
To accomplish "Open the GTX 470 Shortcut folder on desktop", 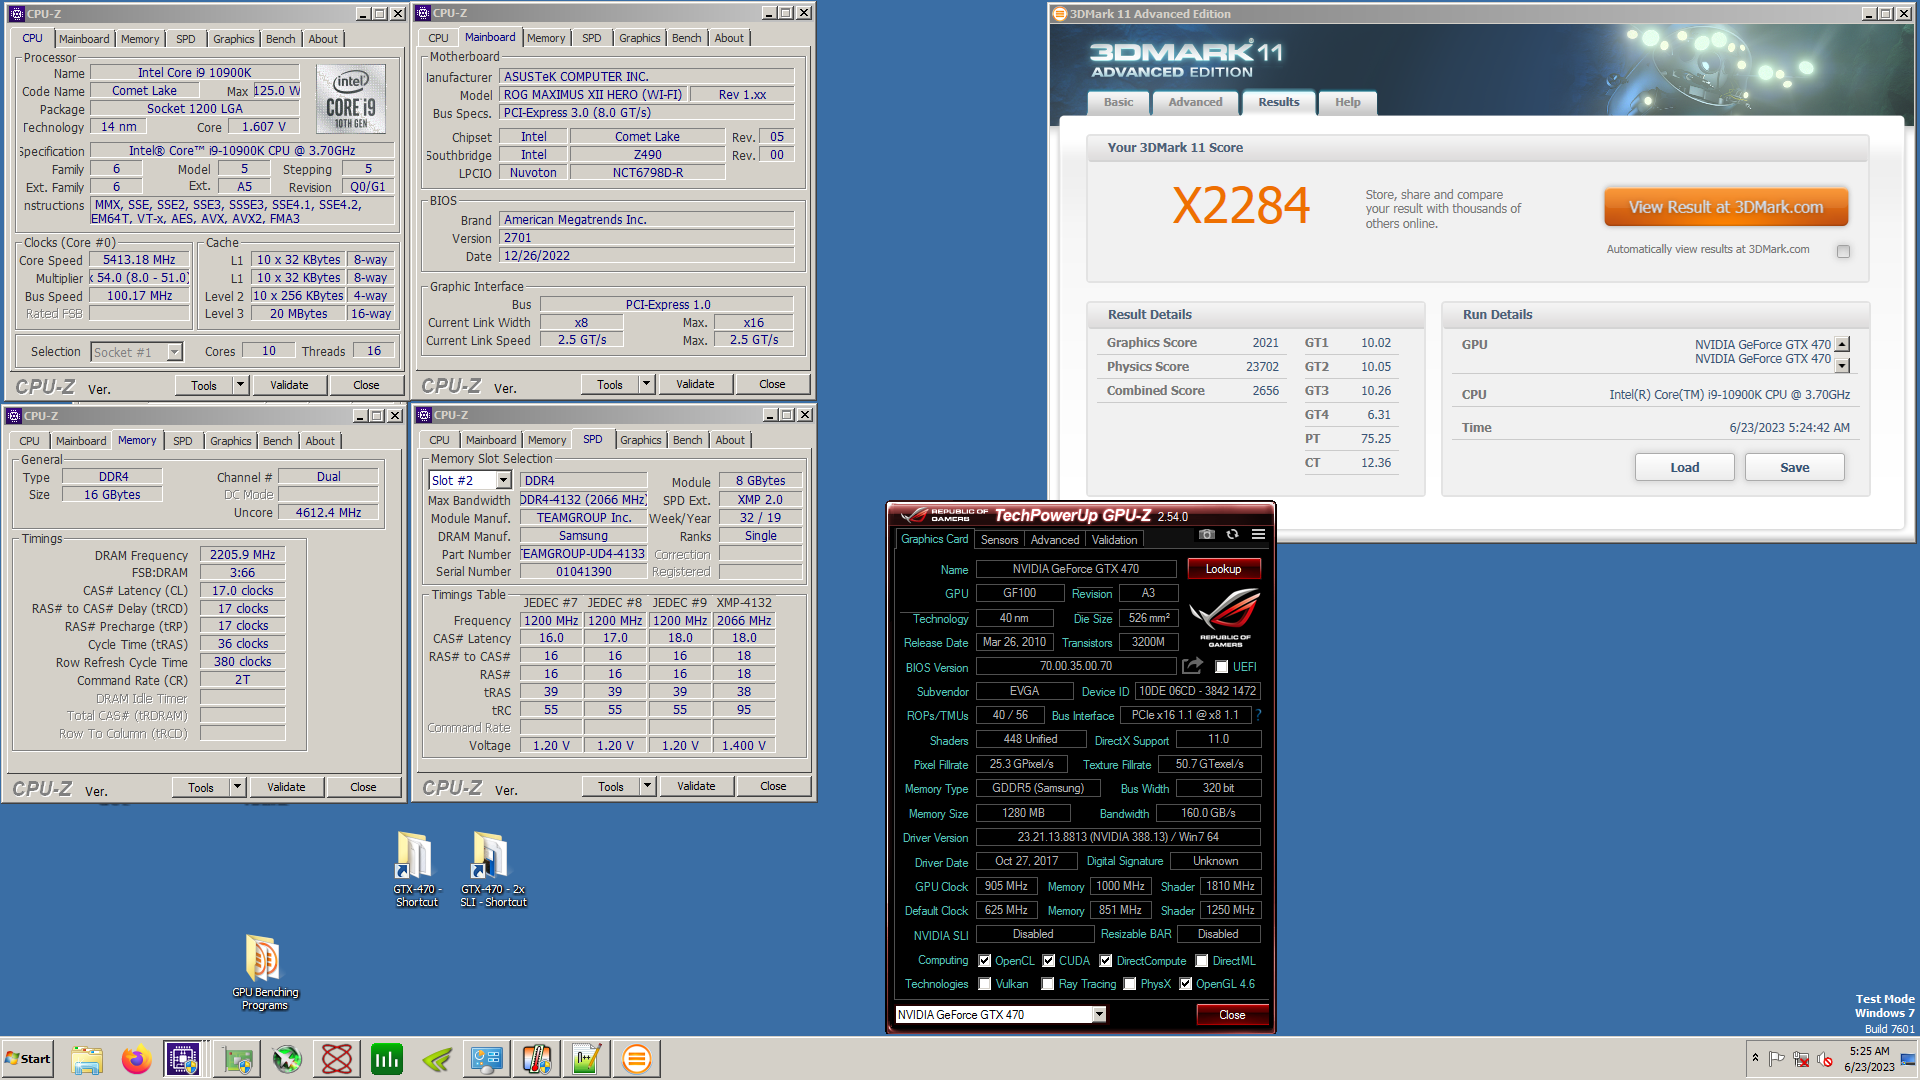I will (416, 869).
